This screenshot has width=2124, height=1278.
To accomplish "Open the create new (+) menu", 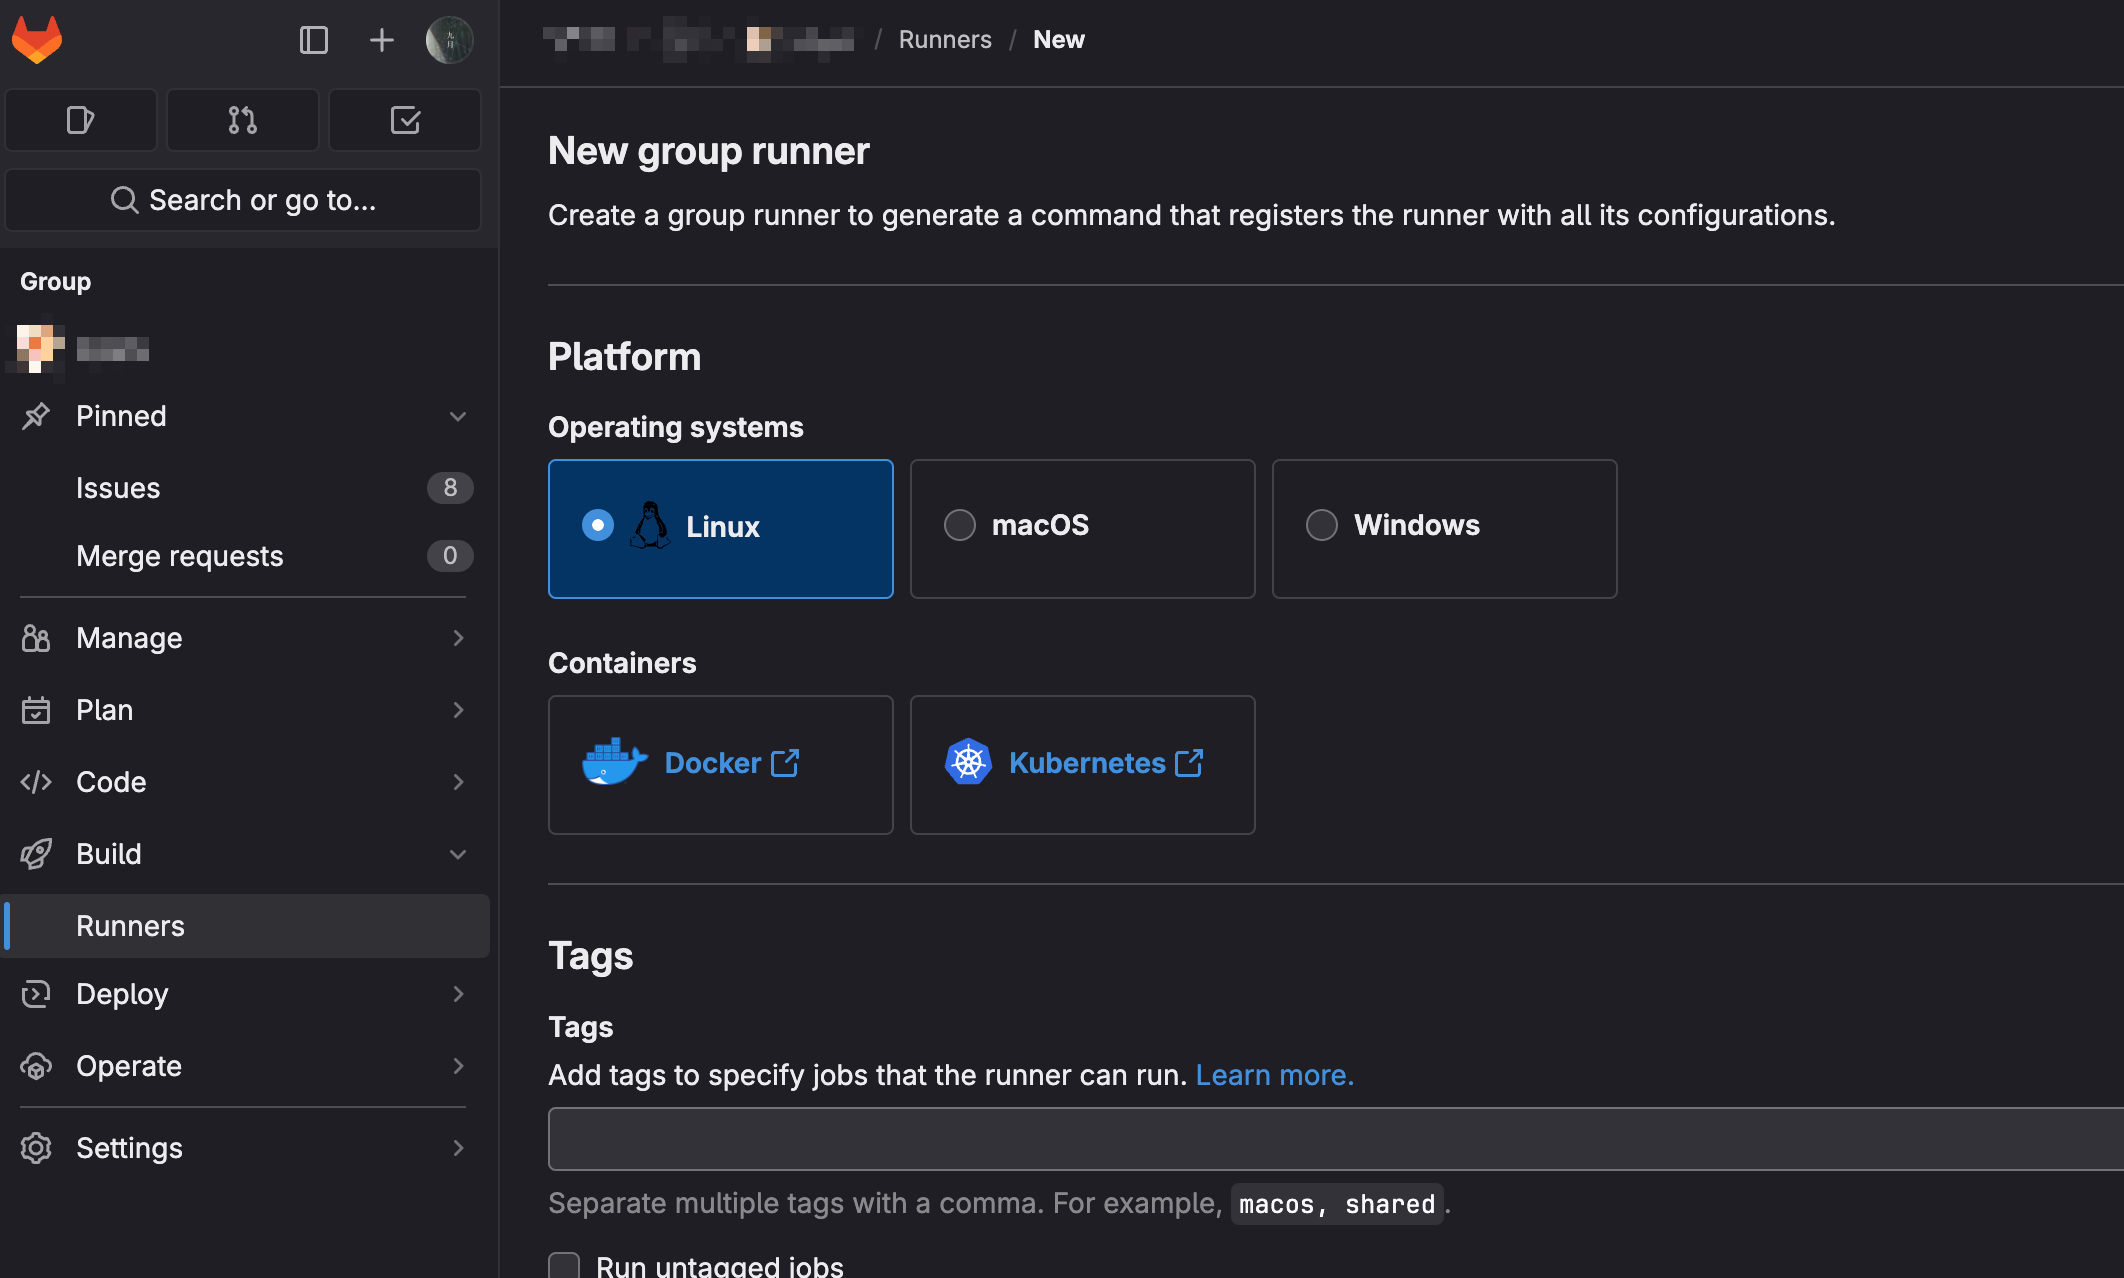I will click(381, 39).
